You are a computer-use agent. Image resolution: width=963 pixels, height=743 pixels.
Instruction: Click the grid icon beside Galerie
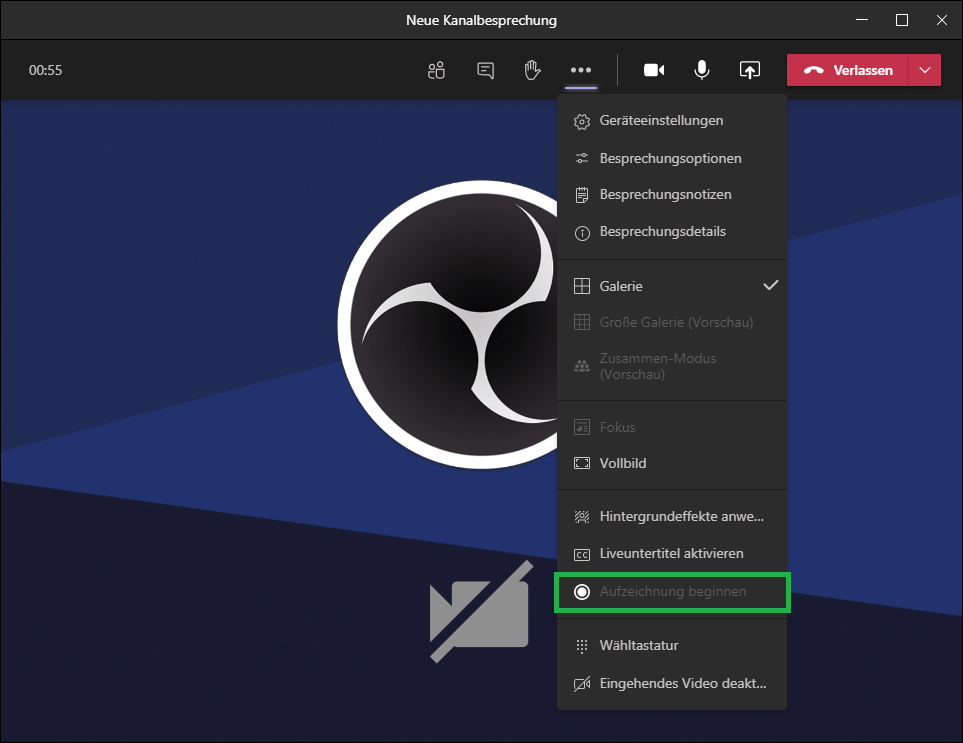582,286
